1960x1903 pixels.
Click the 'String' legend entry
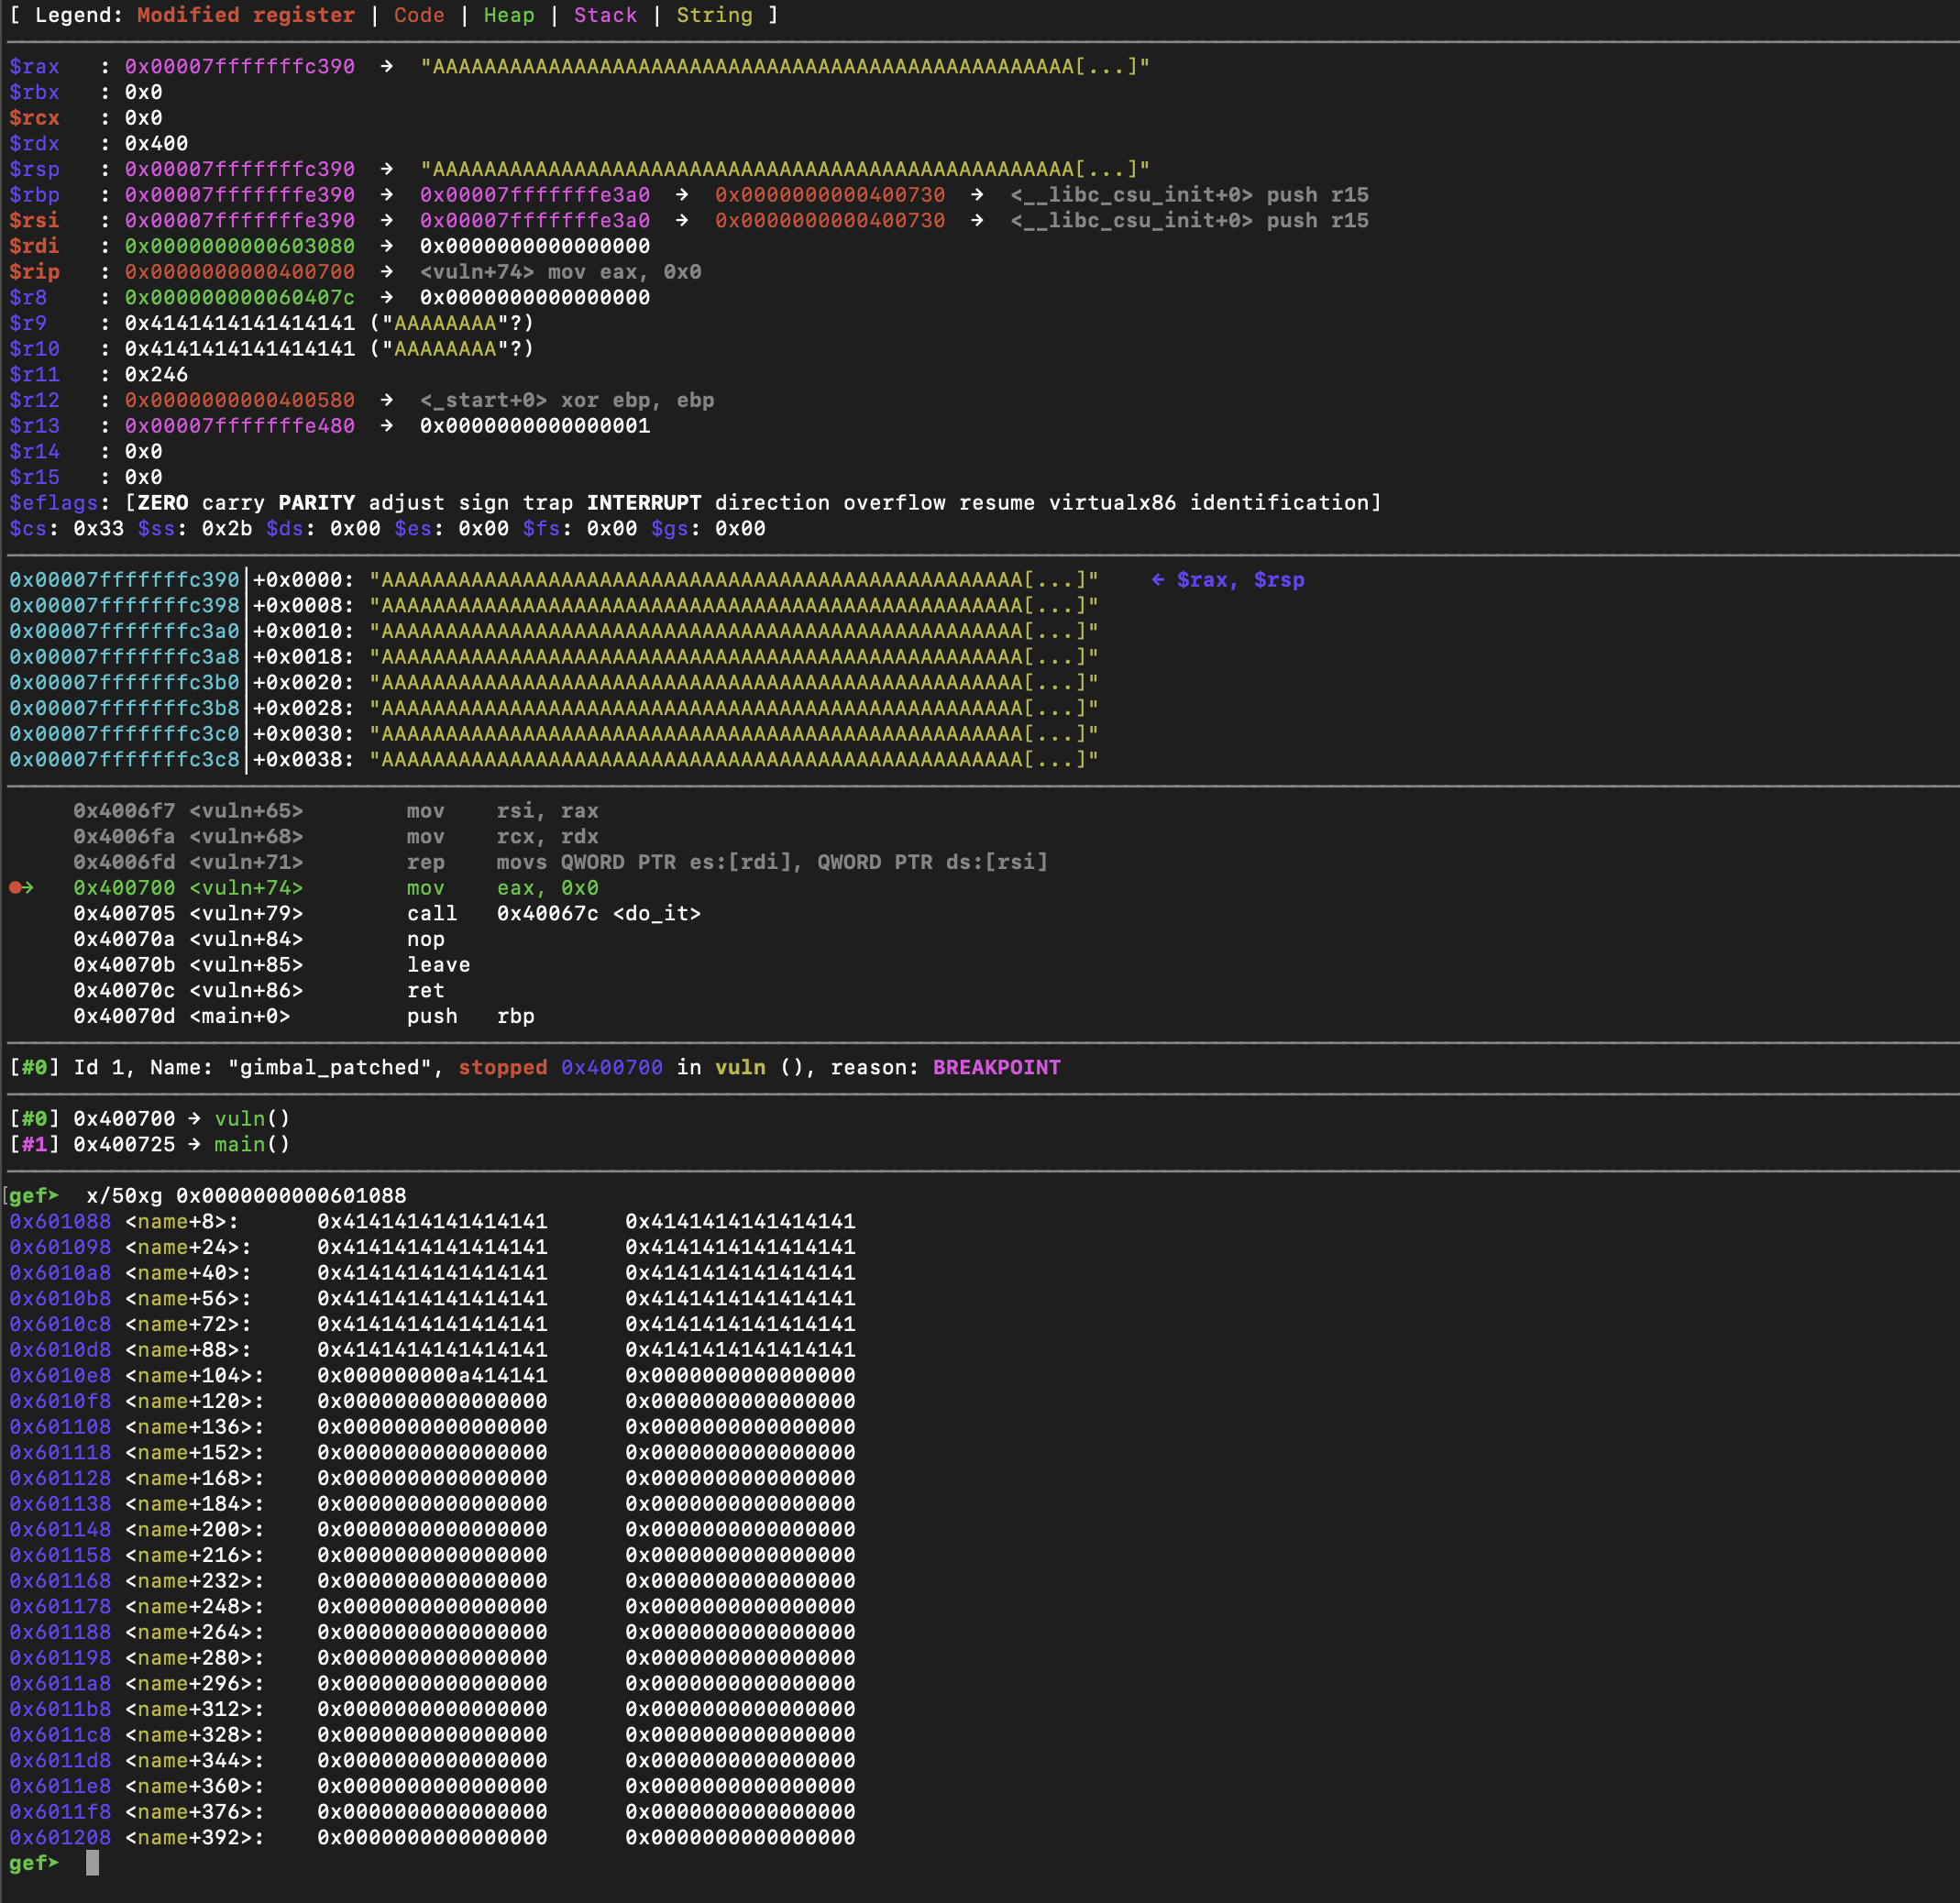714,15
